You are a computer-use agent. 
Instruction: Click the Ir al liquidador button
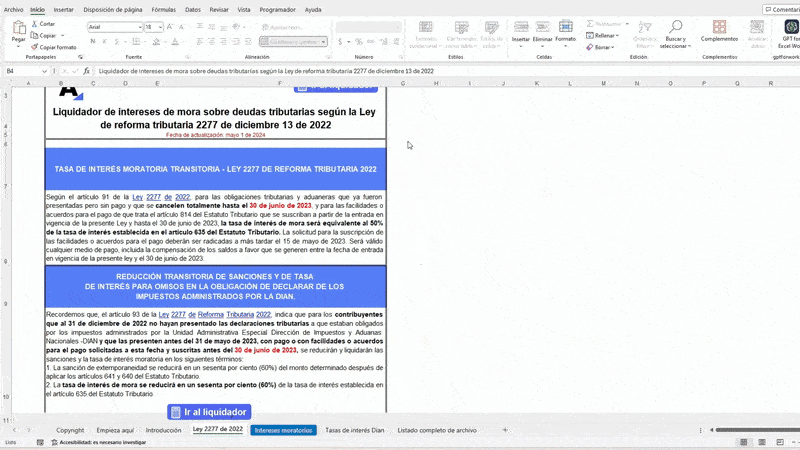[x=209, y=412]
